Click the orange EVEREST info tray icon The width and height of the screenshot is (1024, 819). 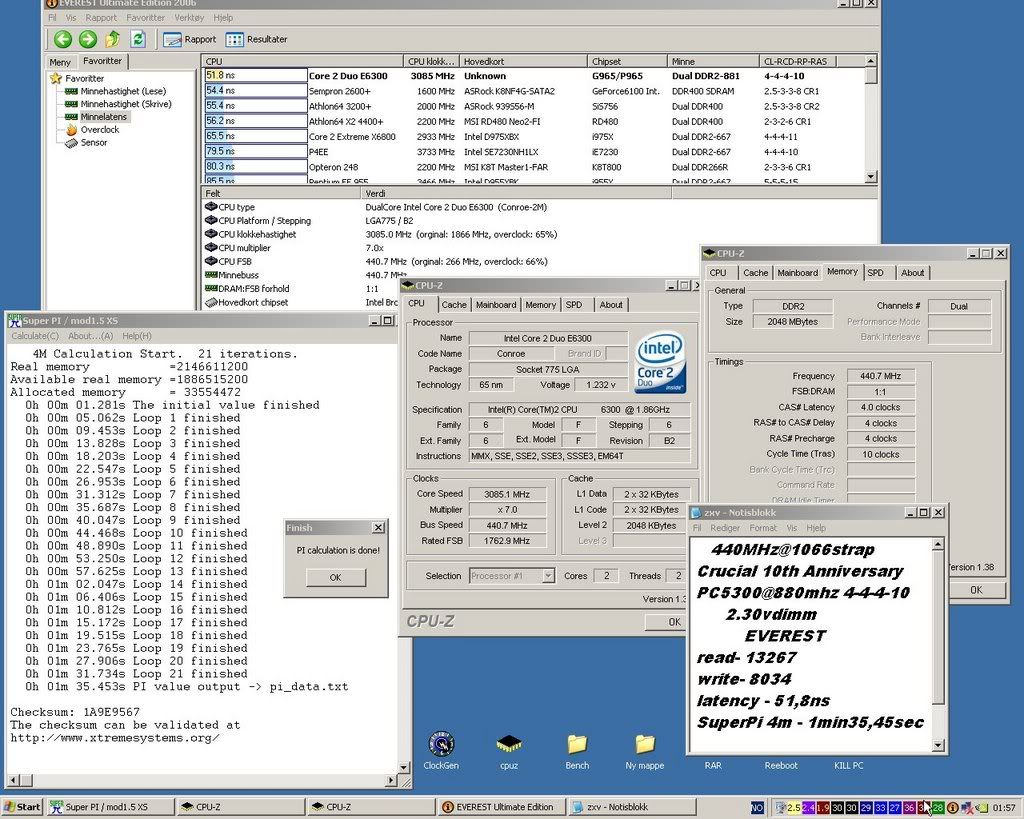click(x=952, y=808)
